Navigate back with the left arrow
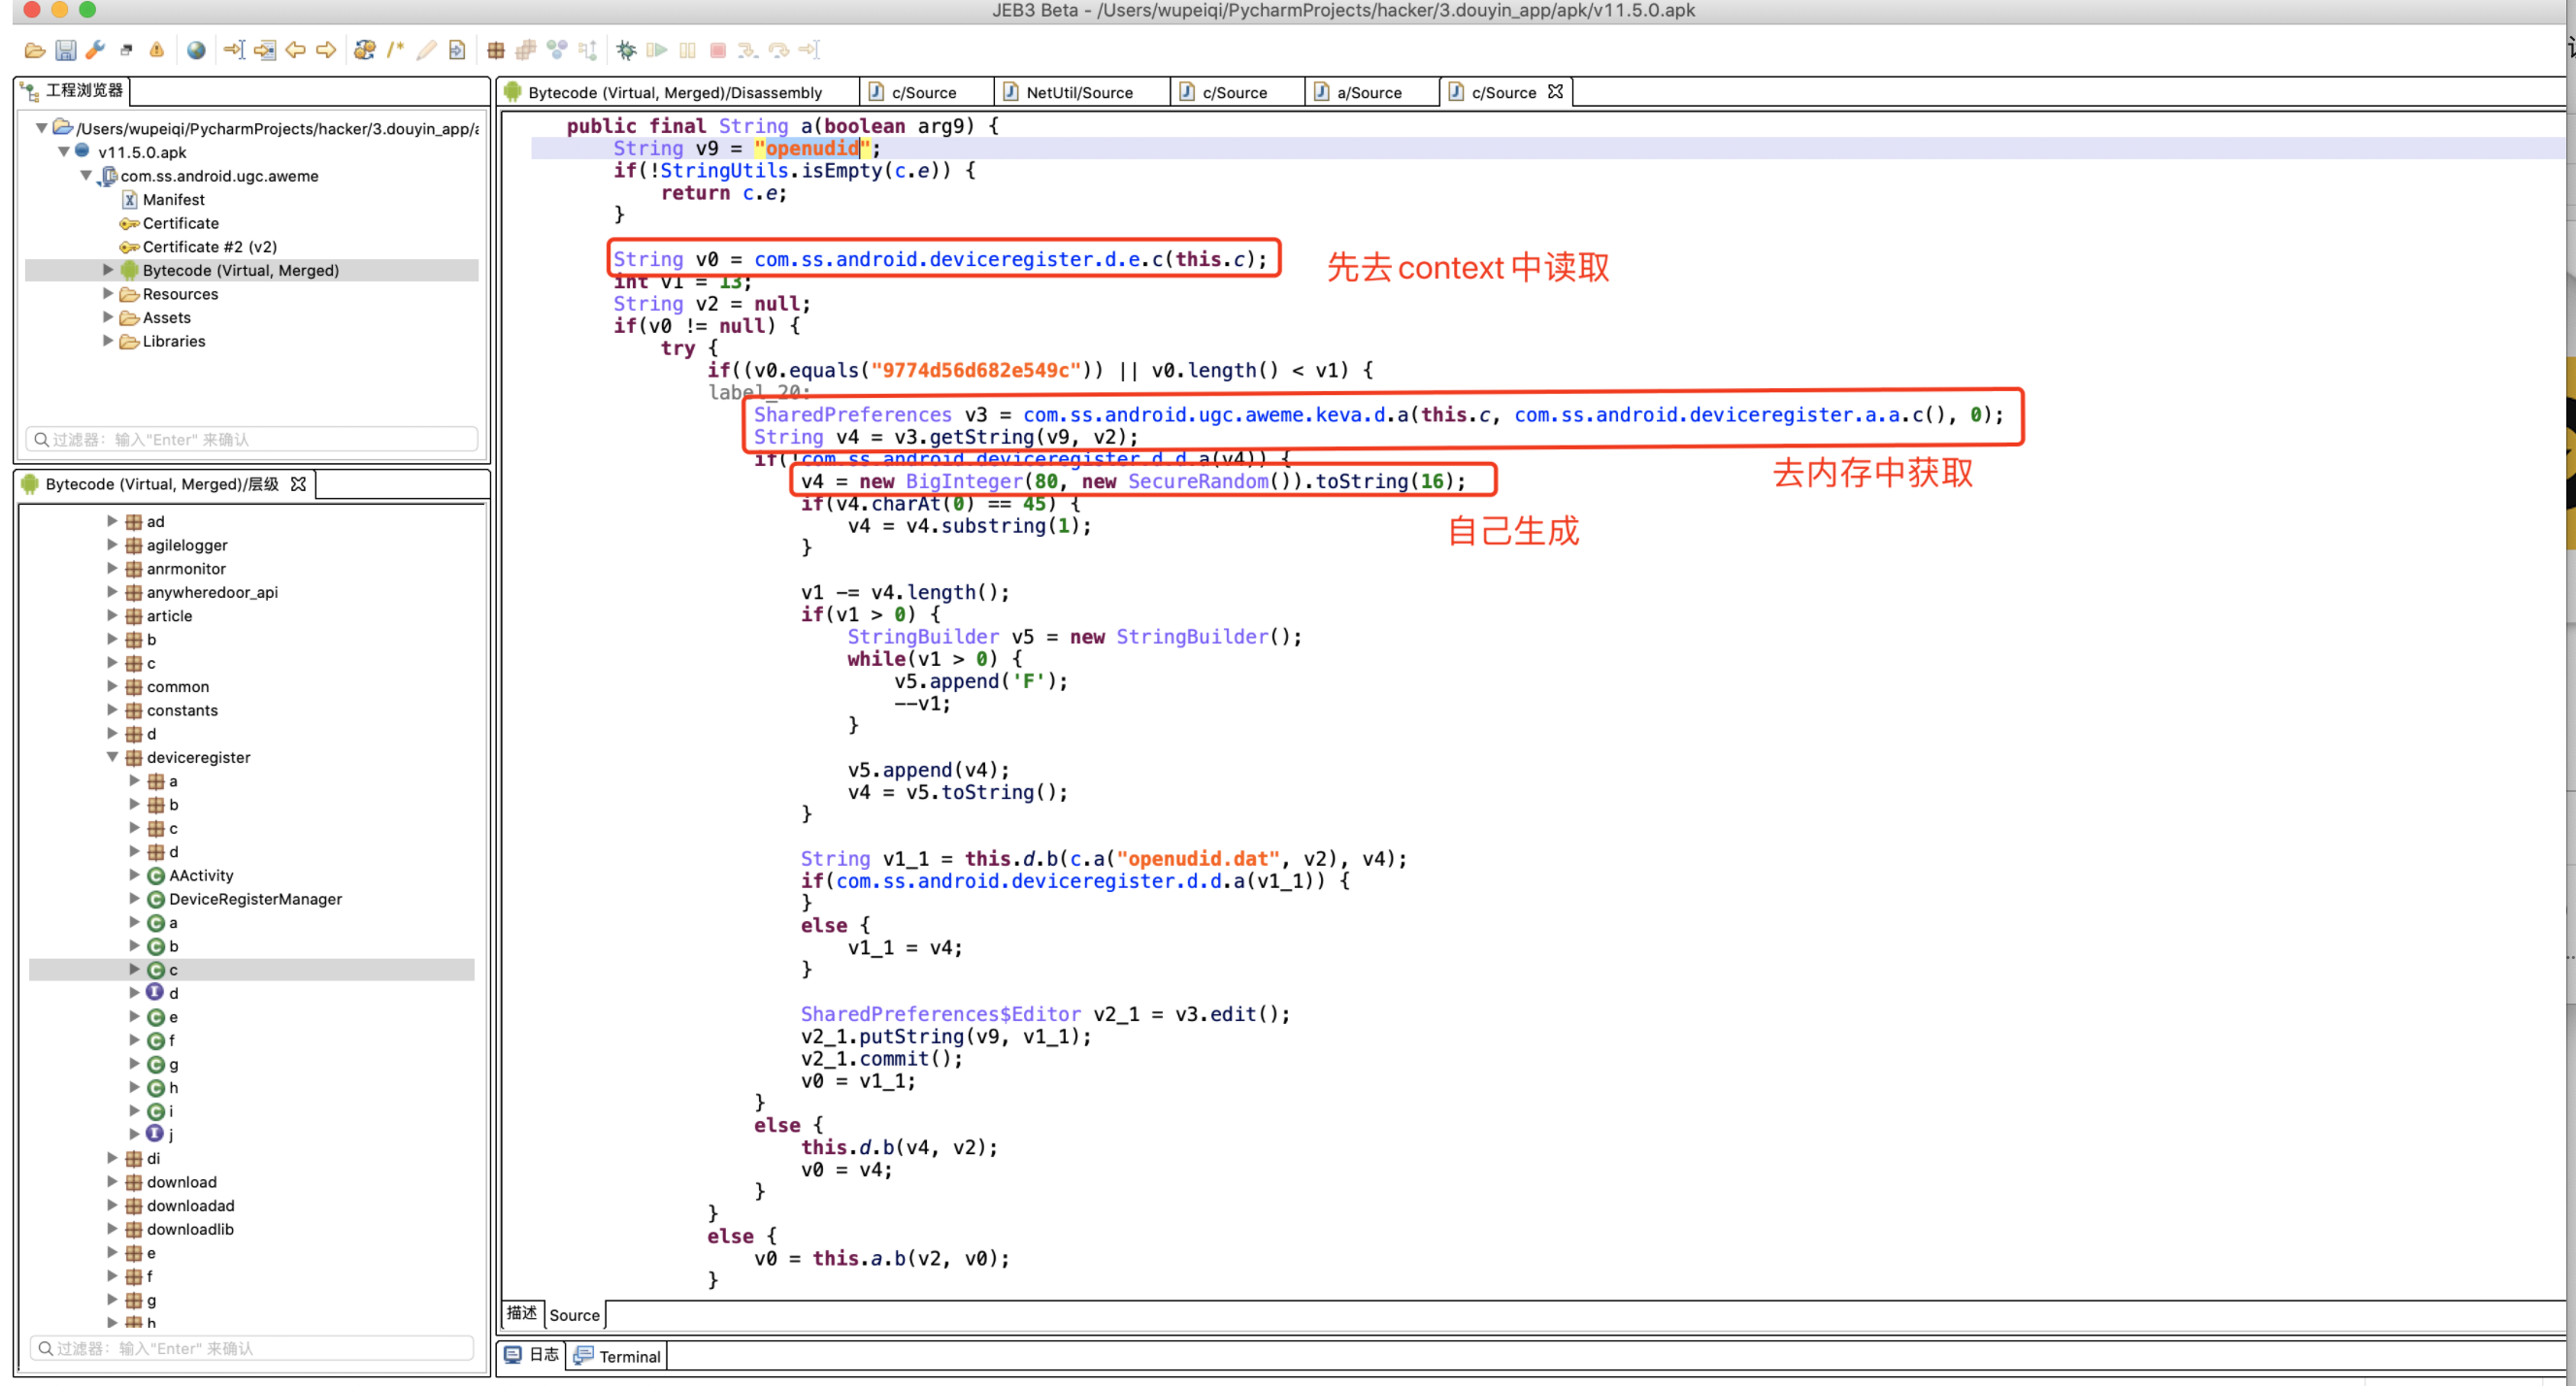Viewport: 2576px width, 1386px height. coord(295,50)
